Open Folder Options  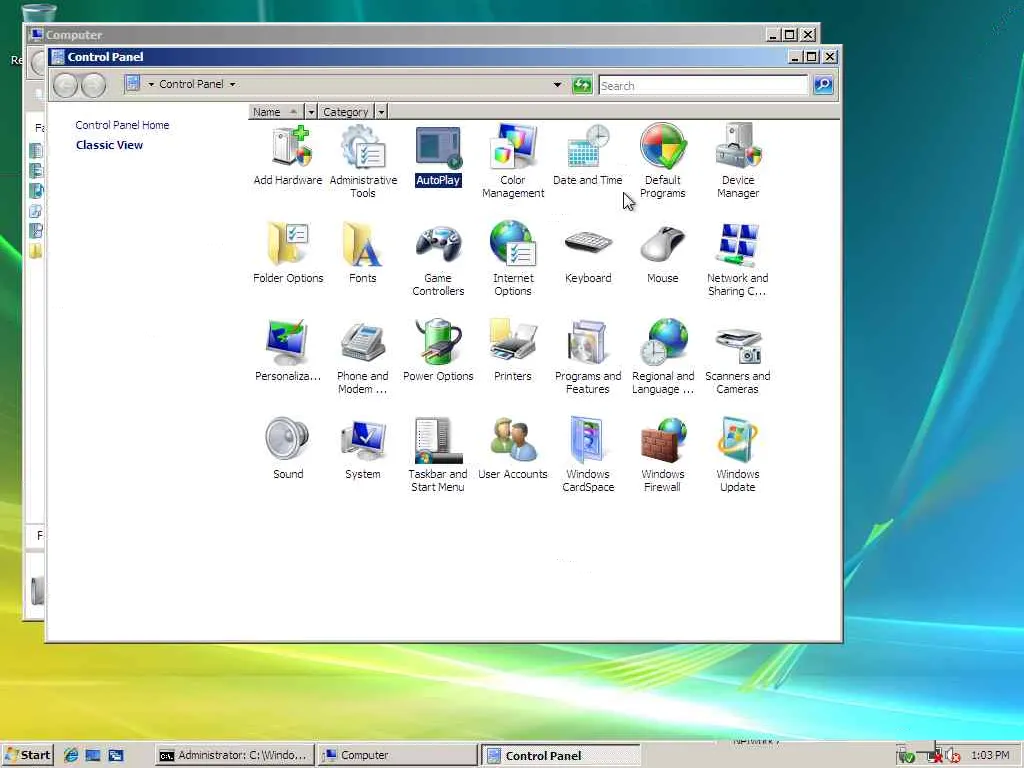(288, 253)
